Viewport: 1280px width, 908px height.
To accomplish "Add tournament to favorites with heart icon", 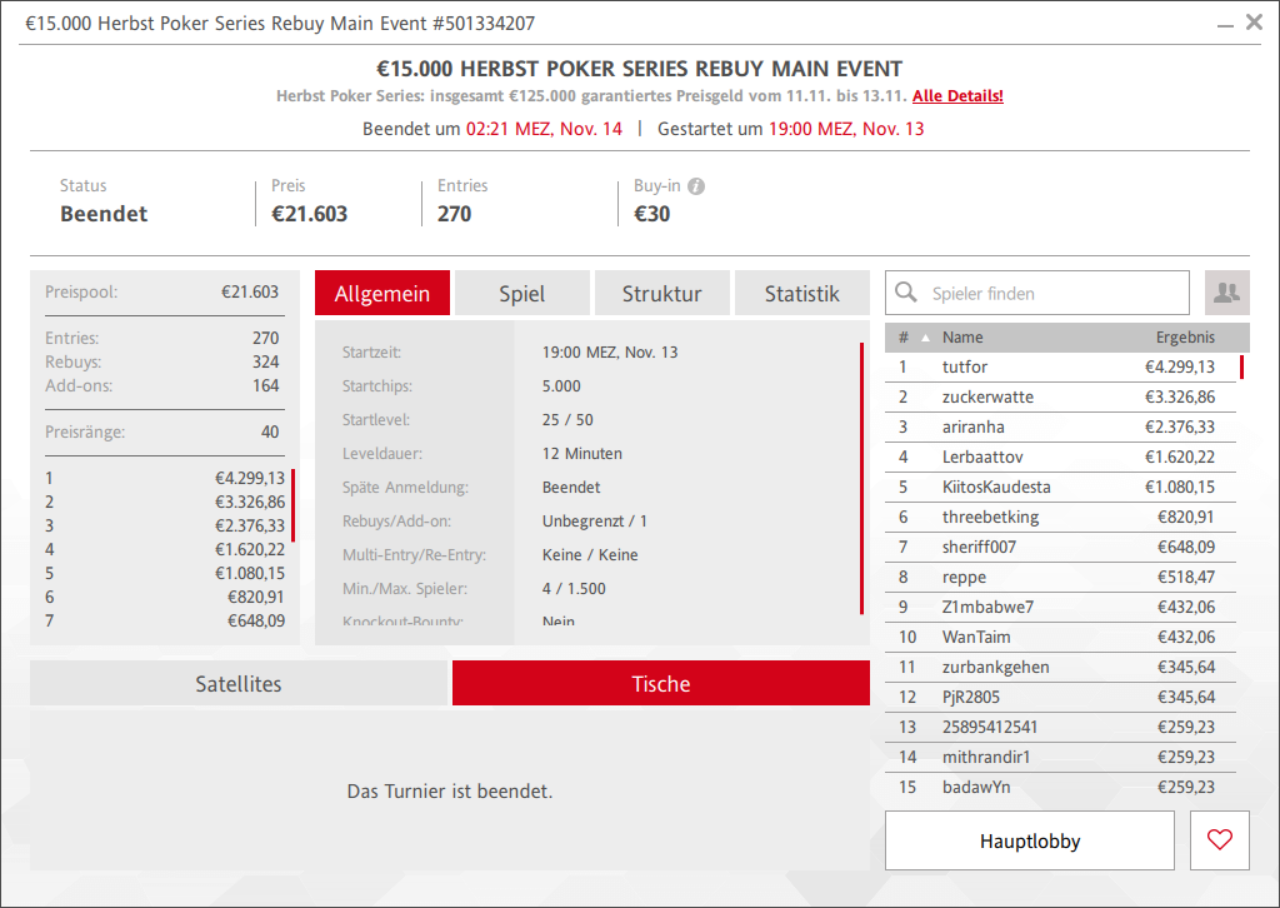I will (x=1219, y=841).
